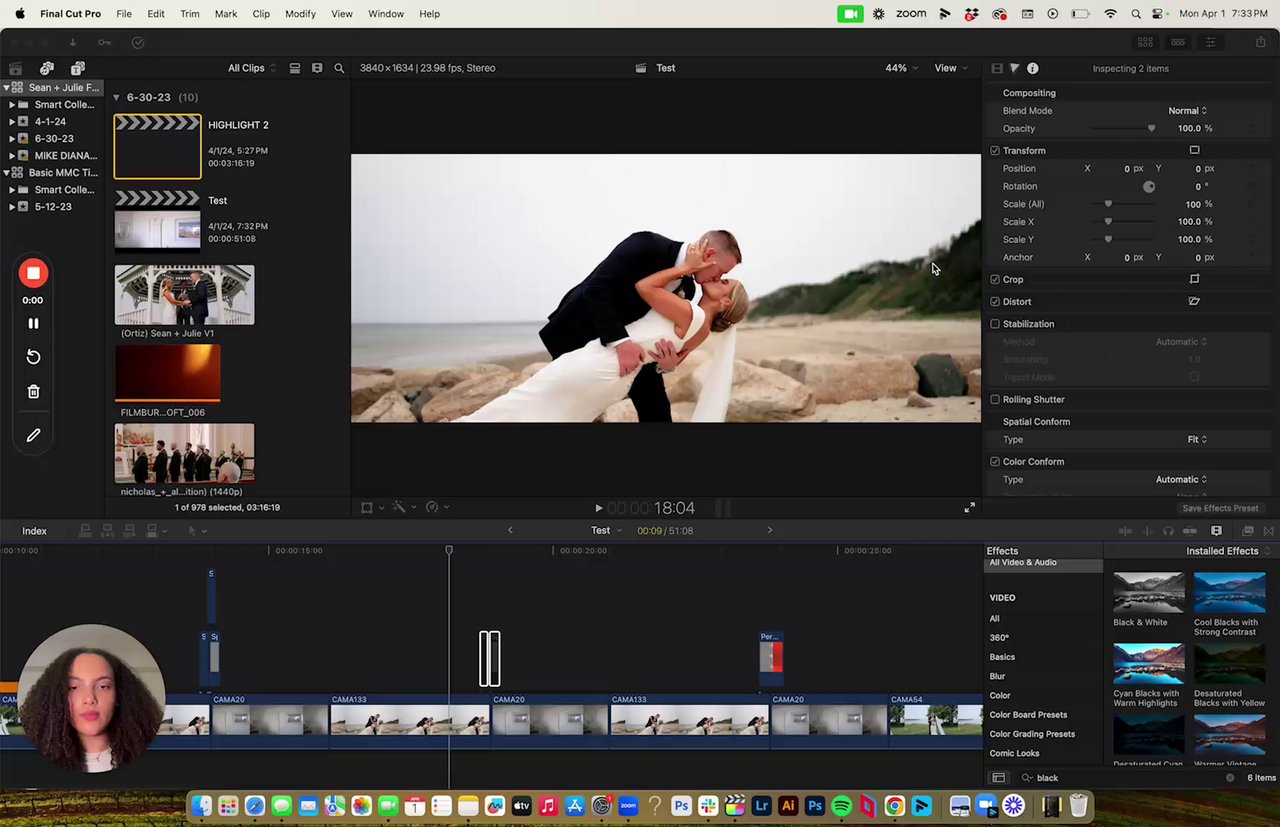Click the Crop tool icon in inspector
The height and width of the screenshot is (827, 1280).
point(1194,279)
